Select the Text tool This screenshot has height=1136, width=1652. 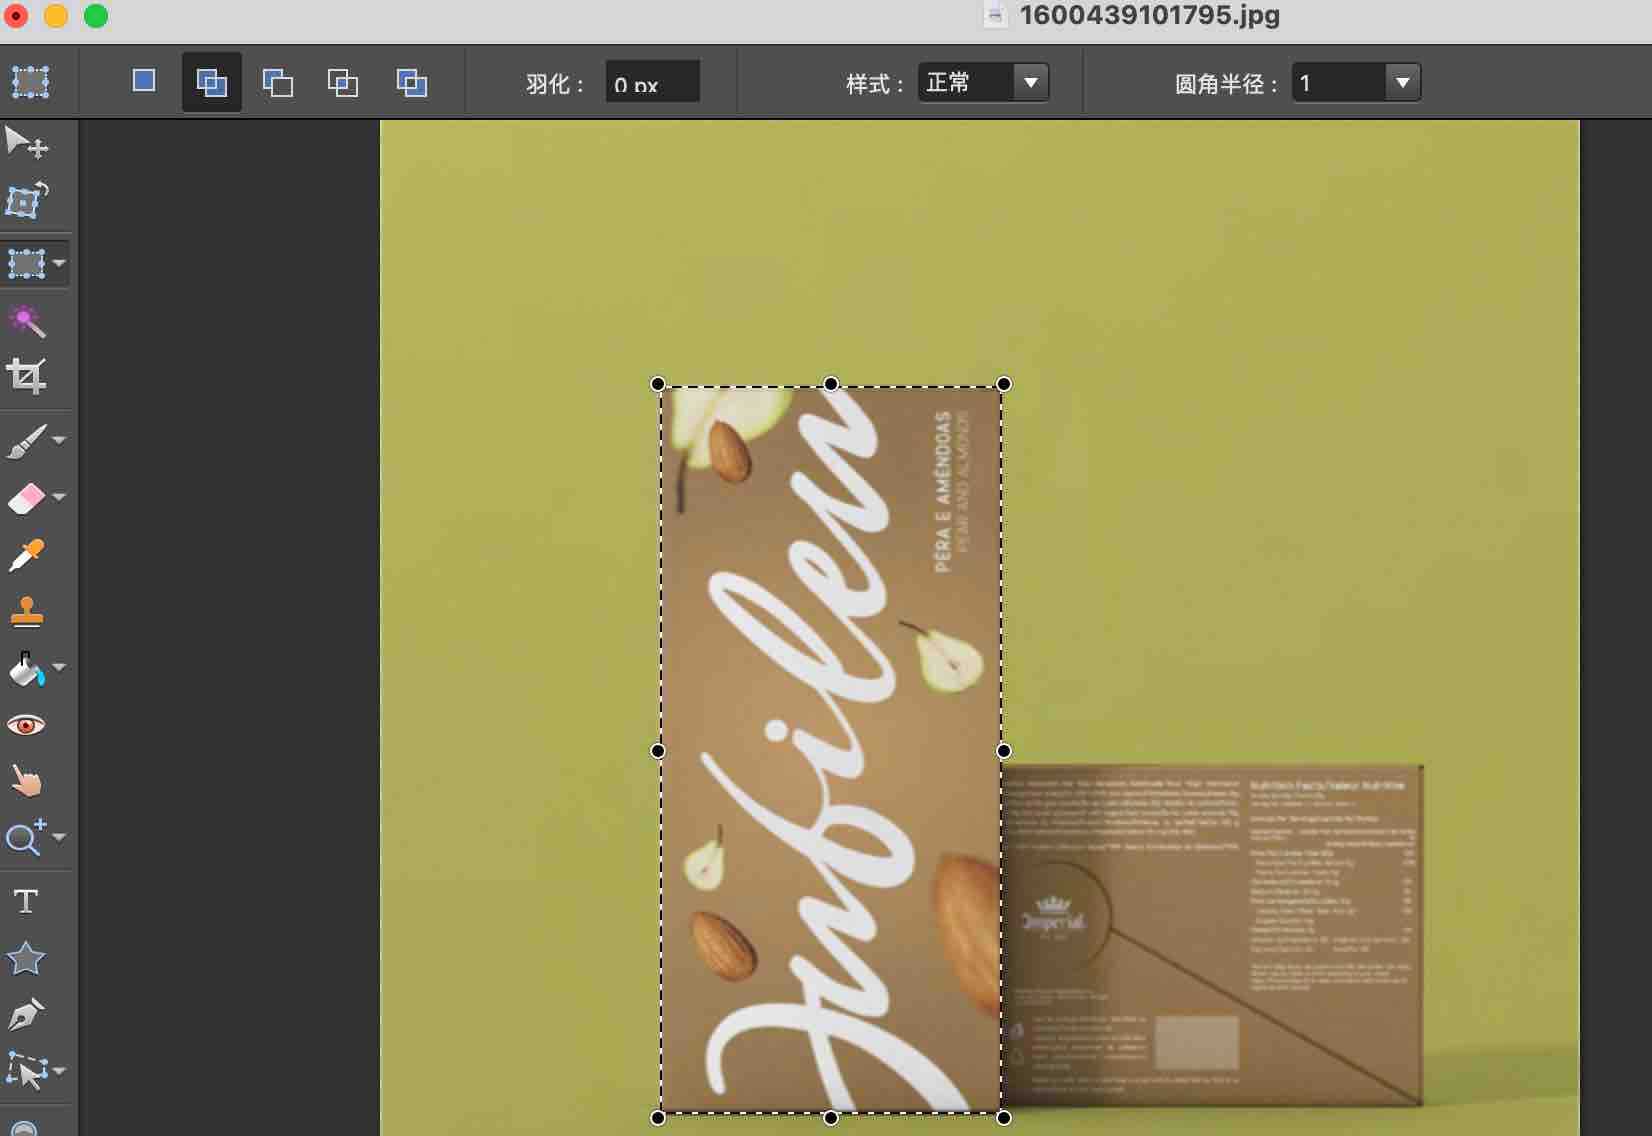[26, 901]
